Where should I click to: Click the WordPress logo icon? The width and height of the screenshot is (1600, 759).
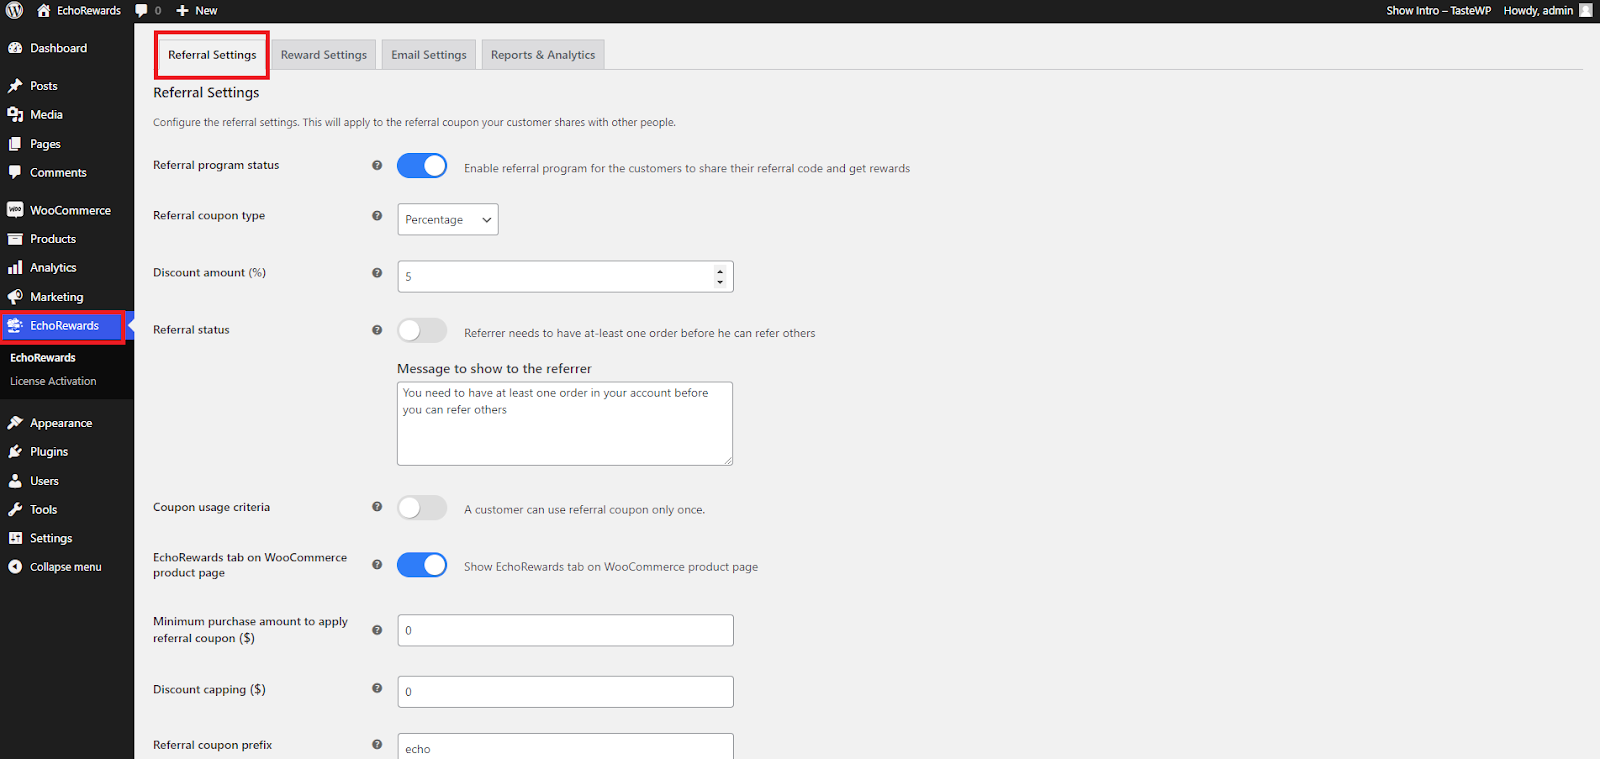(14, 11)
